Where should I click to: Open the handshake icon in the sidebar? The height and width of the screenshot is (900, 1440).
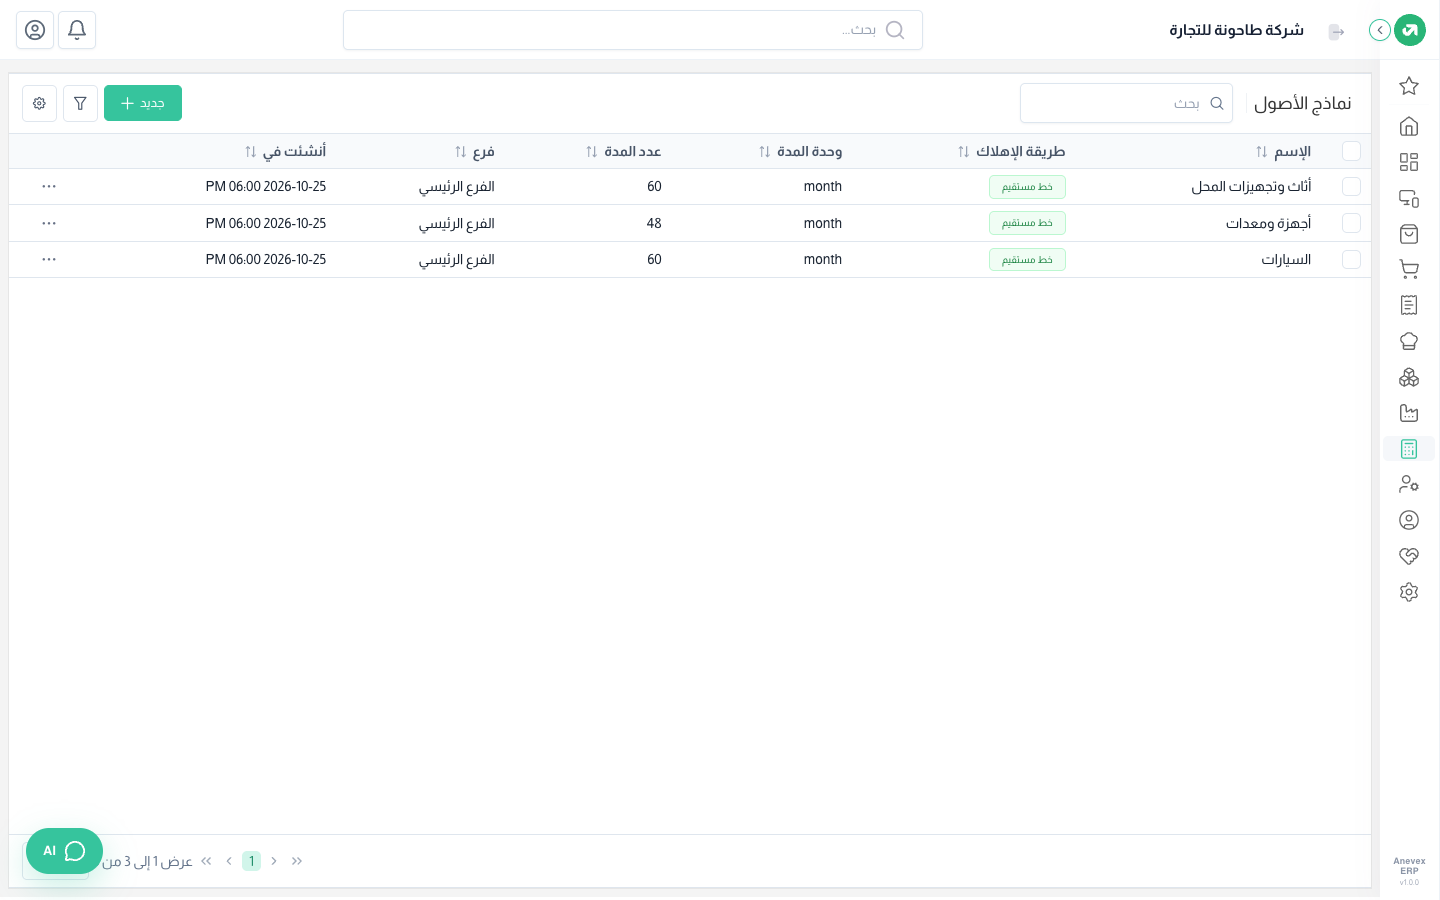(x=1409, y=556)
